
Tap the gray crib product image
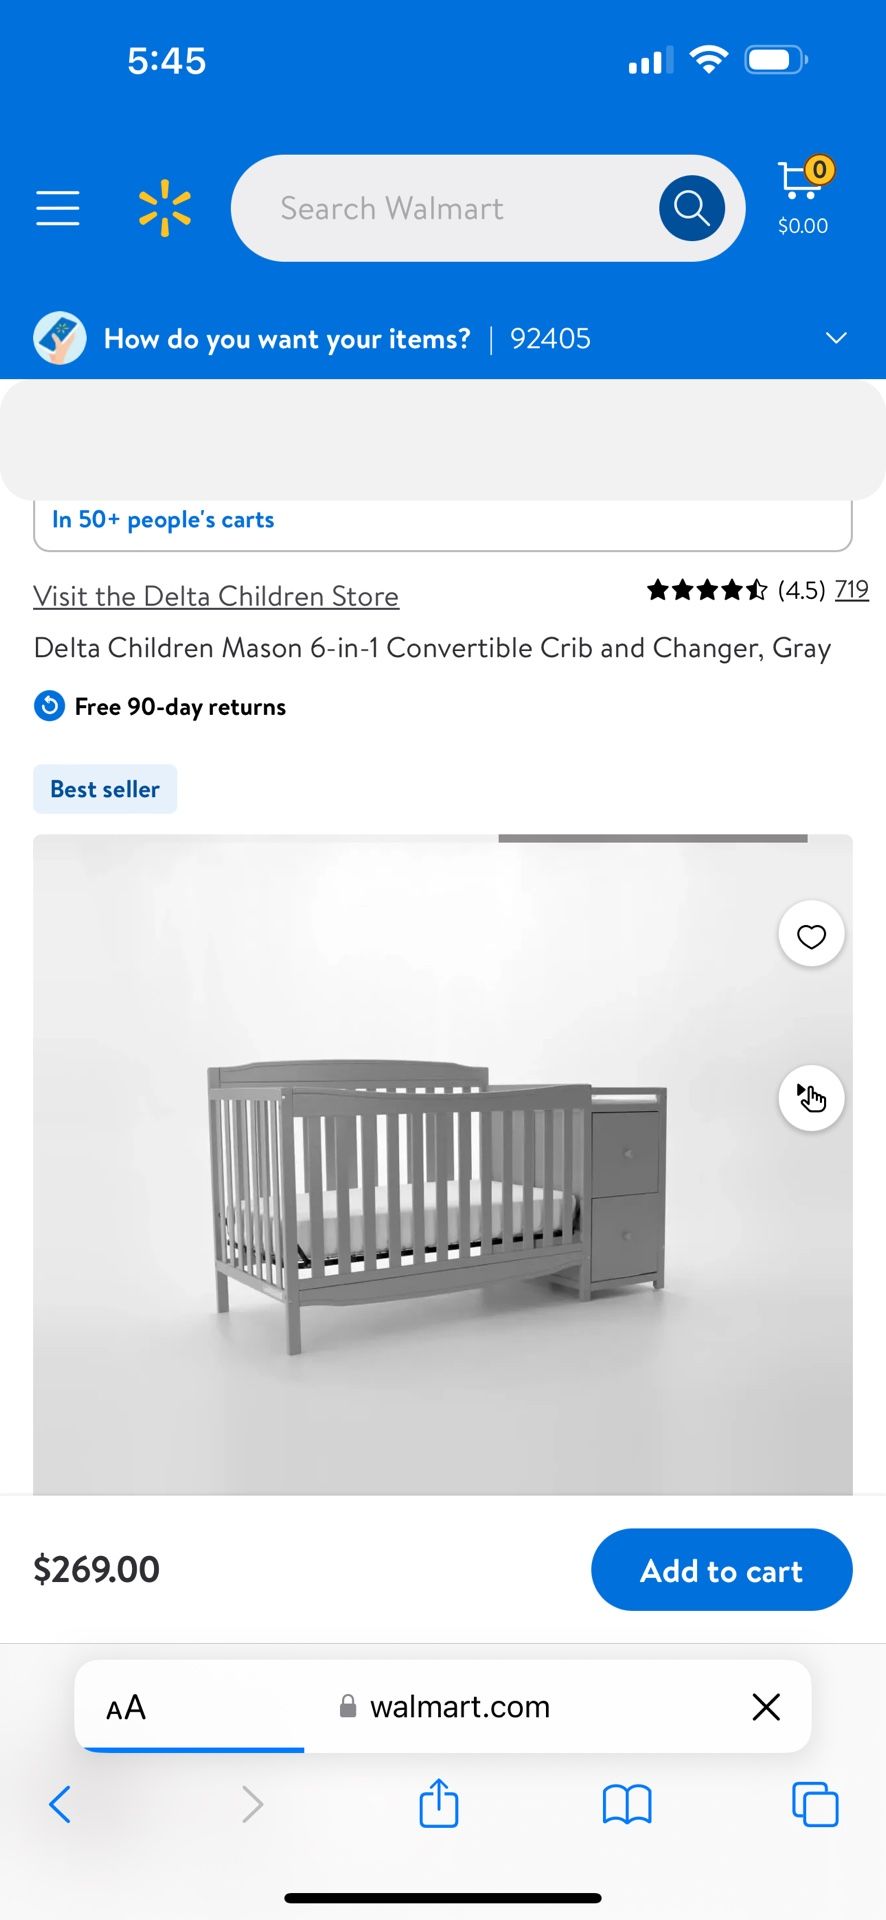[x=436, y=1200]
